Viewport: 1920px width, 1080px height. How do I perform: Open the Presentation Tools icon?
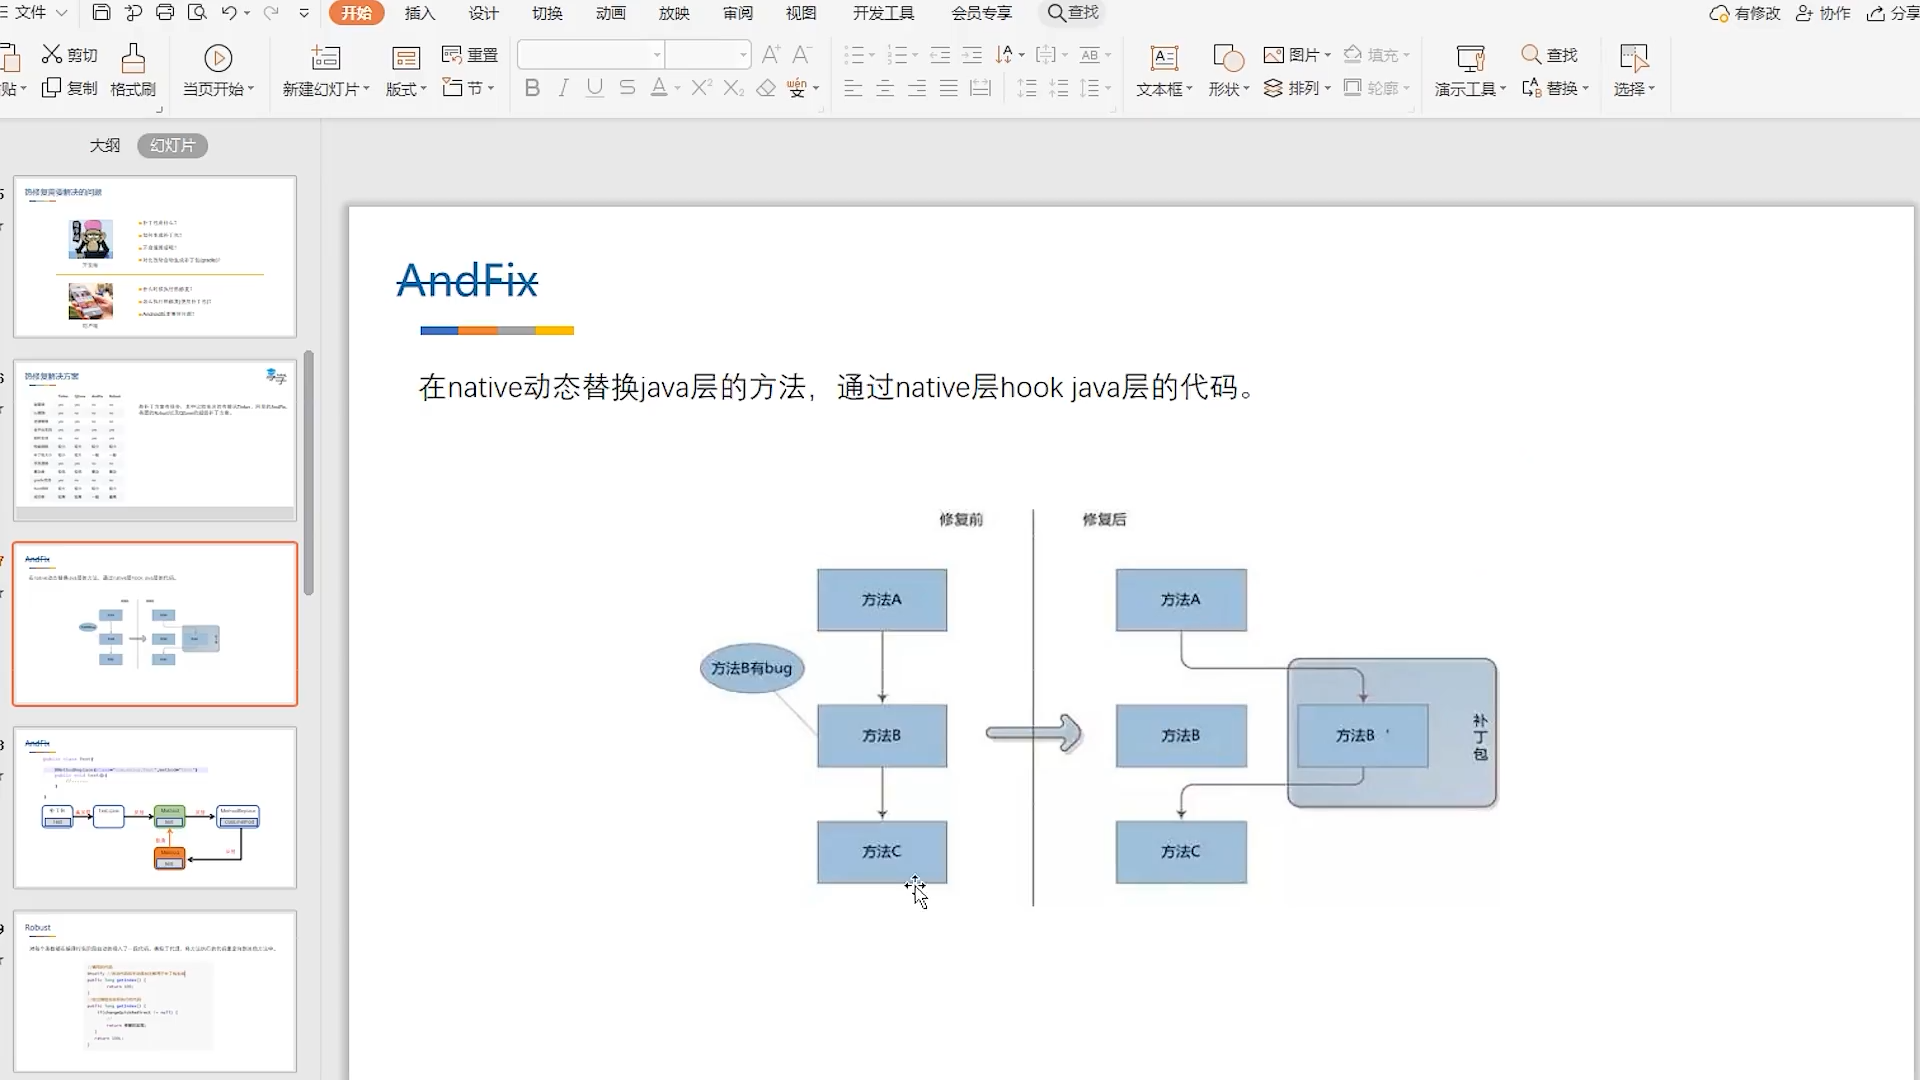pyautogui.click(x=1470, y=58)
